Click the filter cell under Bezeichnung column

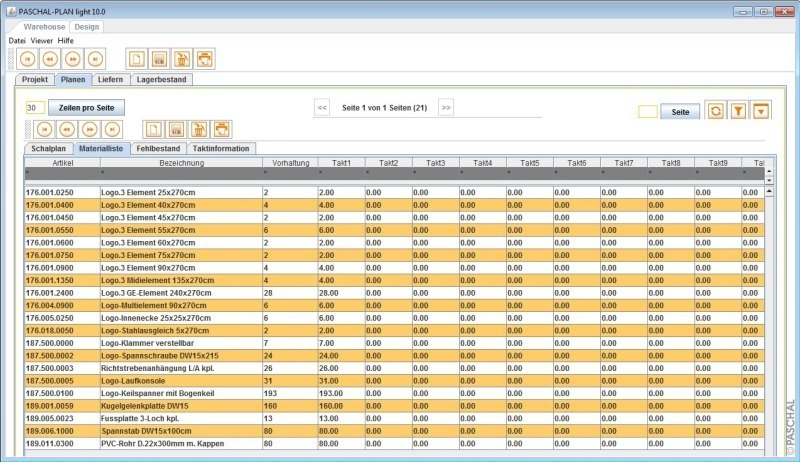pyautogui.click(x=182, y=173)
